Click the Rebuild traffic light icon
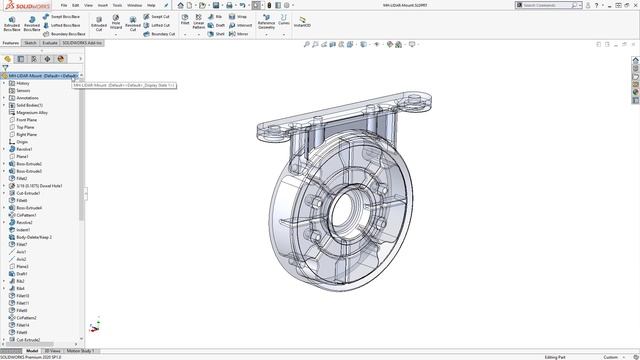 [269, 5]
